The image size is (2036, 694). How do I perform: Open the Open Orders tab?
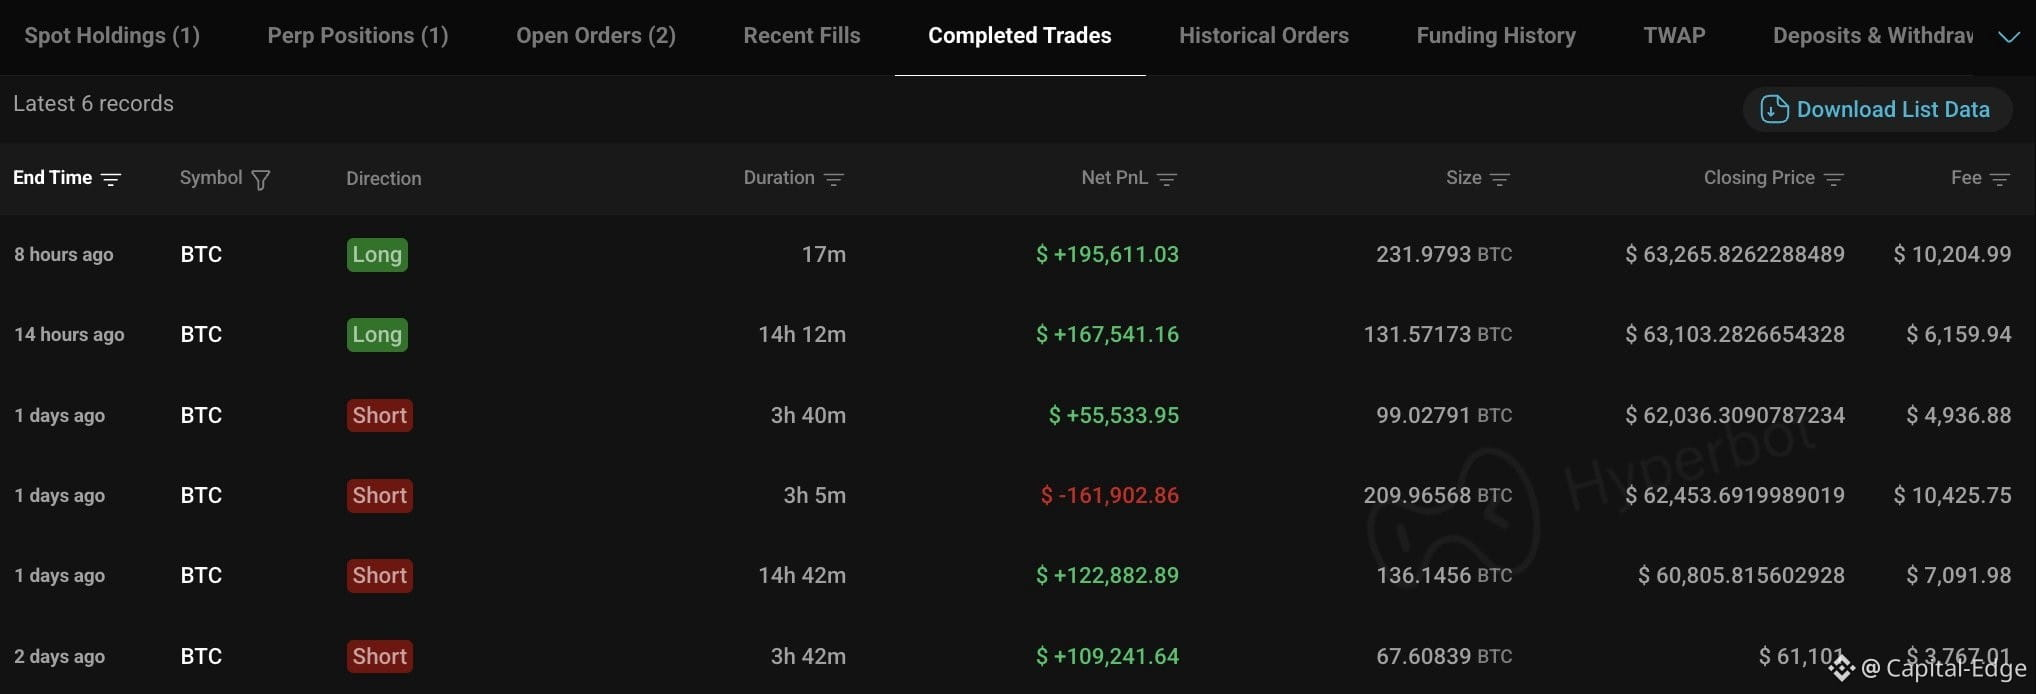[x=596, y=36]
